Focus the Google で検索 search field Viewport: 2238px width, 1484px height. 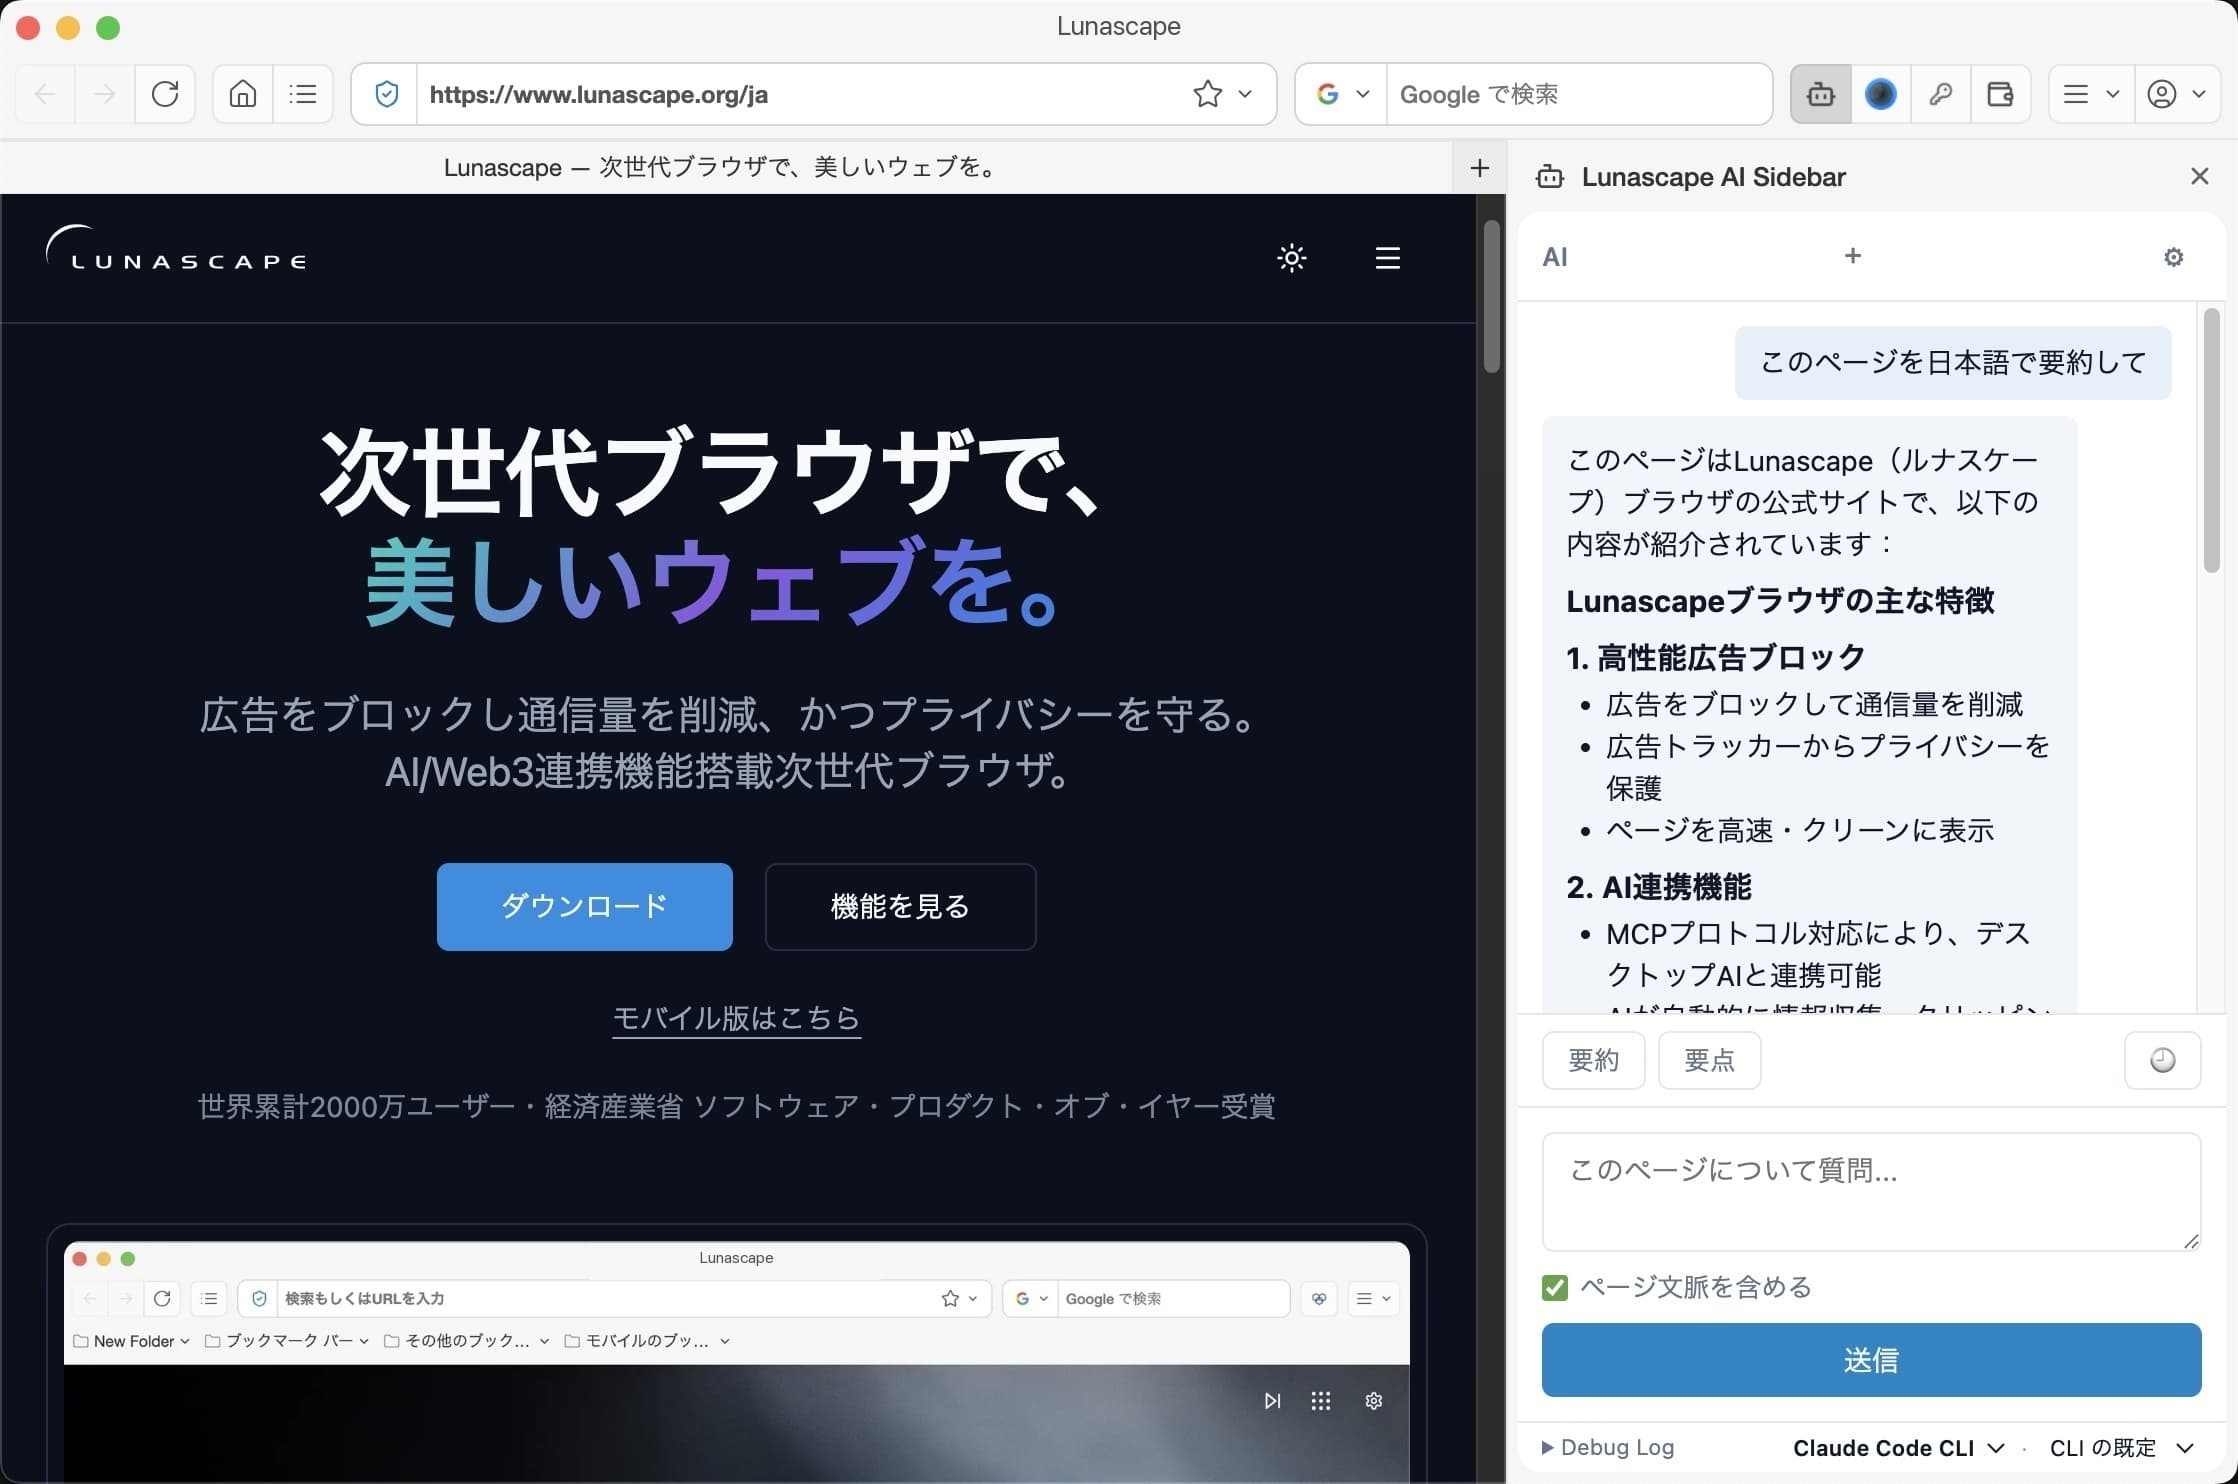point(1579,94)
